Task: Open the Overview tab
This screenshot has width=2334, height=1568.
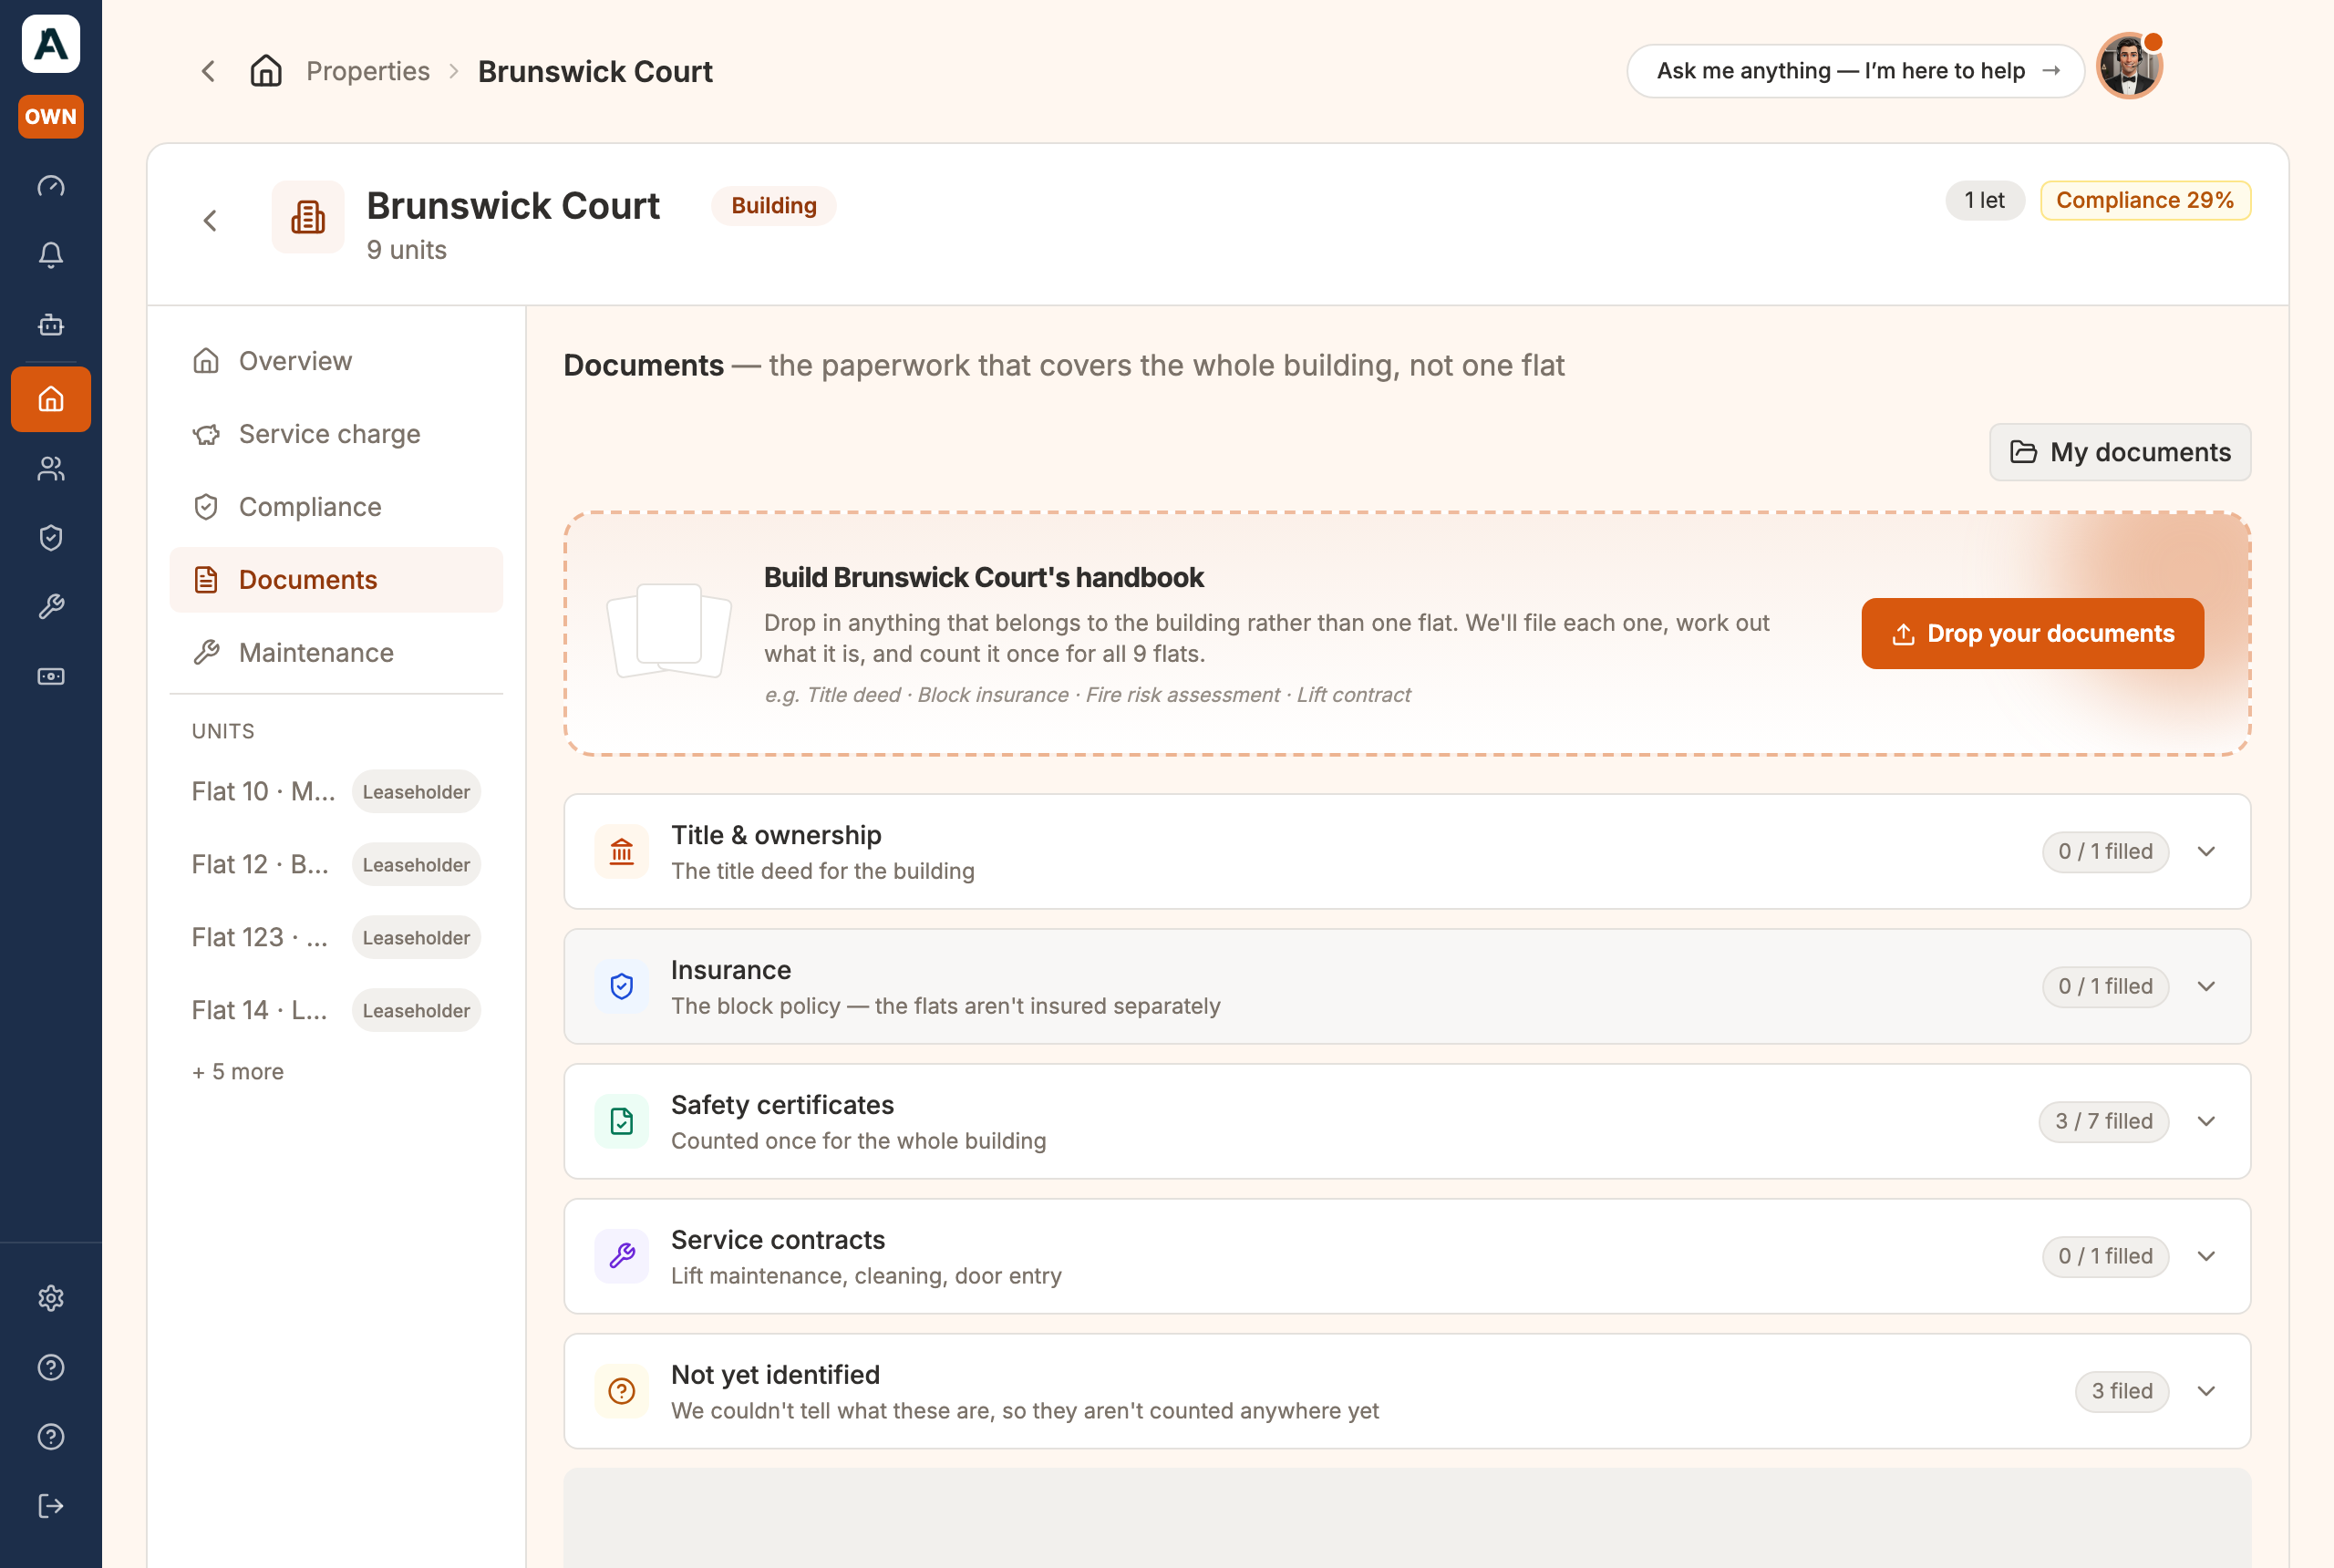Action: (x=336, y=361)
